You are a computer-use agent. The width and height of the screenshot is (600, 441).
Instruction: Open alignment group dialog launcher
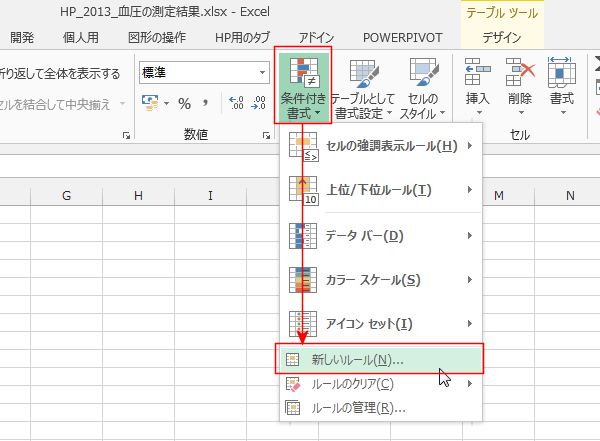click(x=126, y=136)
